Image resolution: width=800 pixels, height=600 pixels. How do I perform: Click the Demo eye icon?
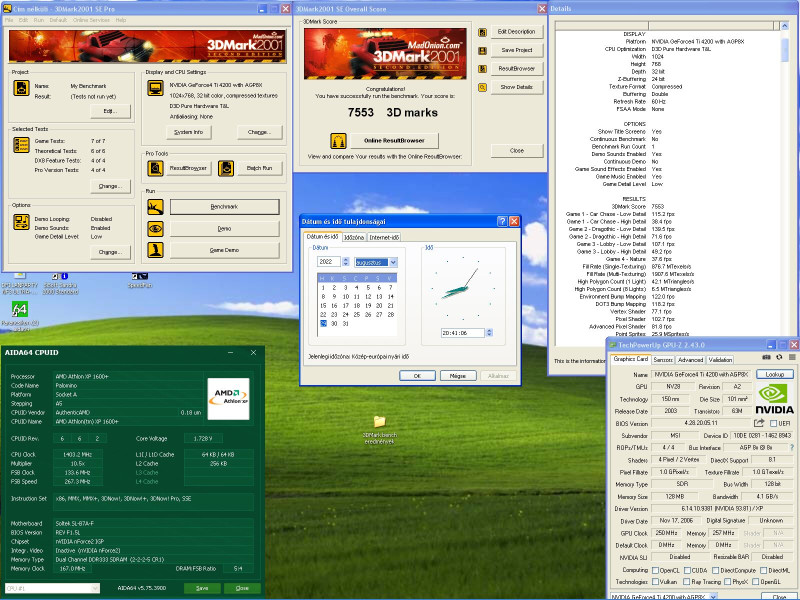155,228
